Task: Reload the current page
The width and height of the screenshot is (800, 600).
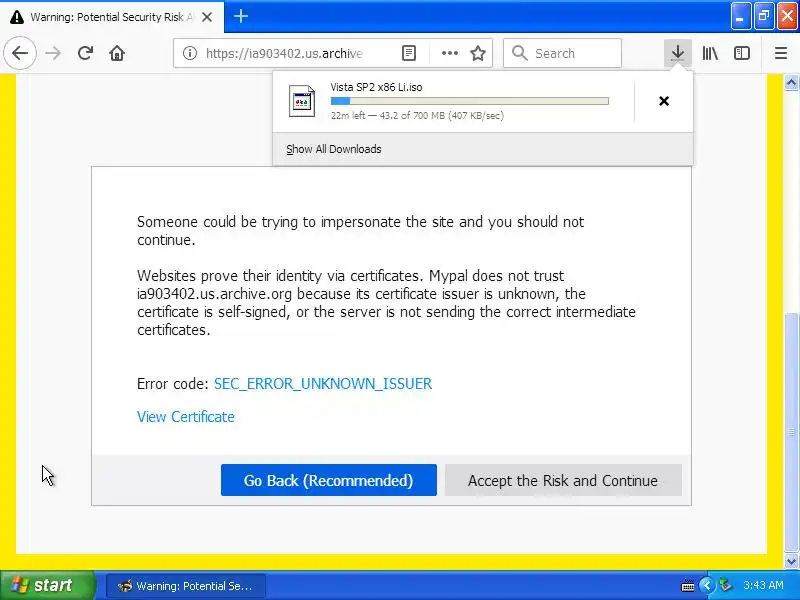Action: tap(85, 53)
